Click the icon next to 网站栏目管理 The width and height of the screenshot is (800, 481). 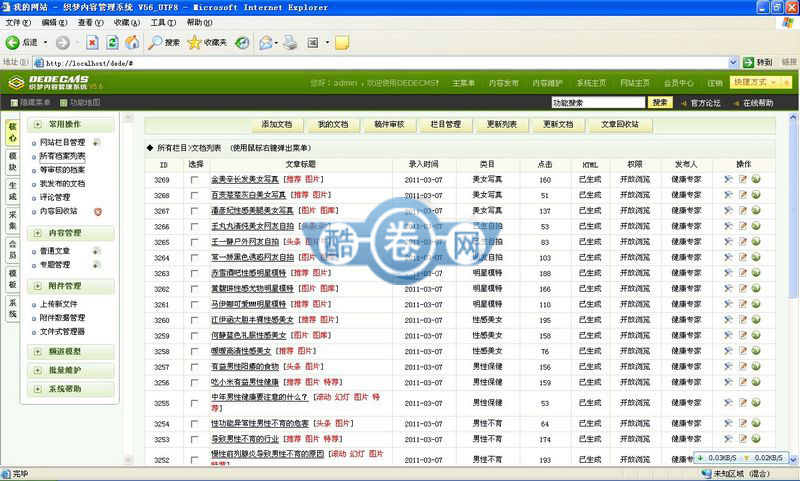96,142
